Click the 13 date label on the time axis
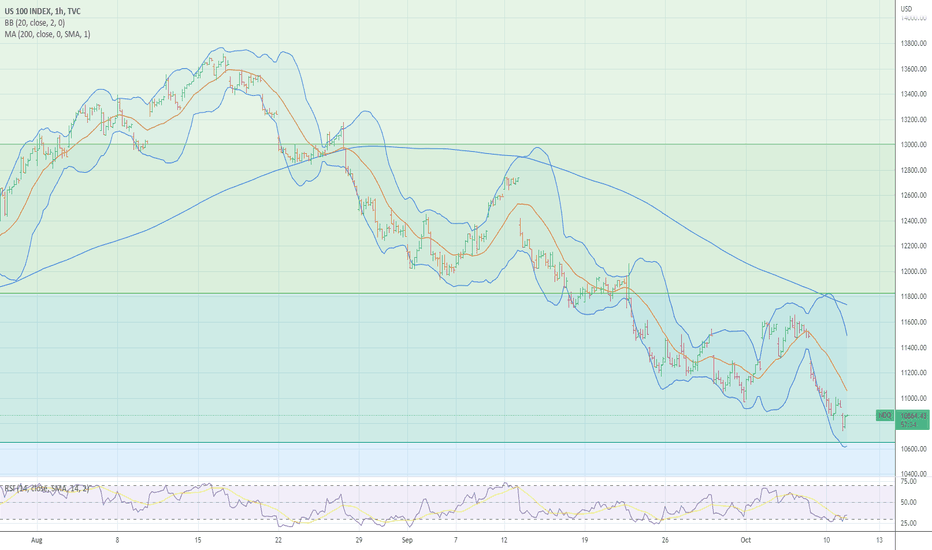The width and height of the screenshot is (932, 550). click(x=879, y=540)
